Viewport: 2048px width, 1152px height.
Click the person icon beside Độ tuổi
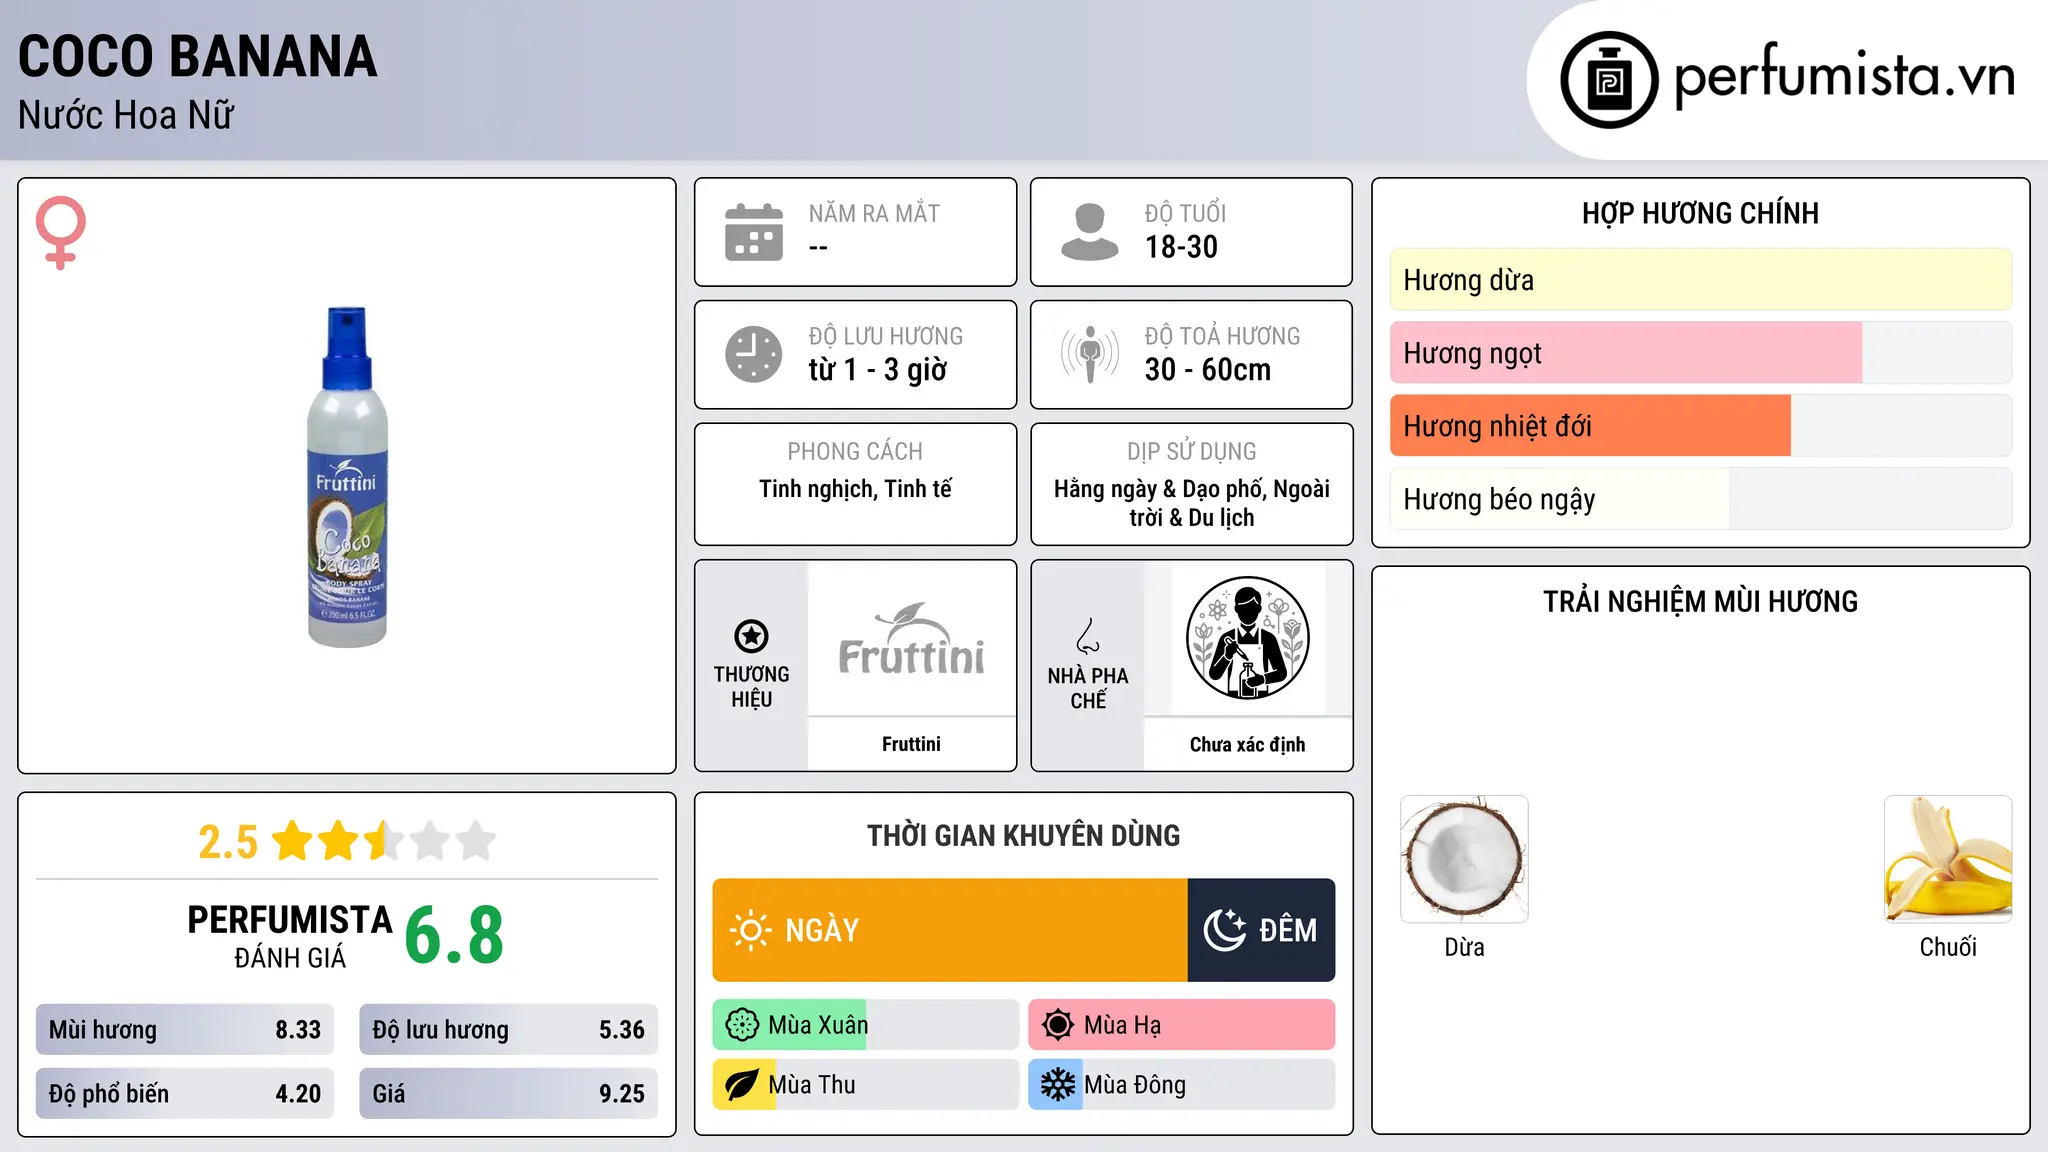pyautogui.click(x=1089, y=232)
